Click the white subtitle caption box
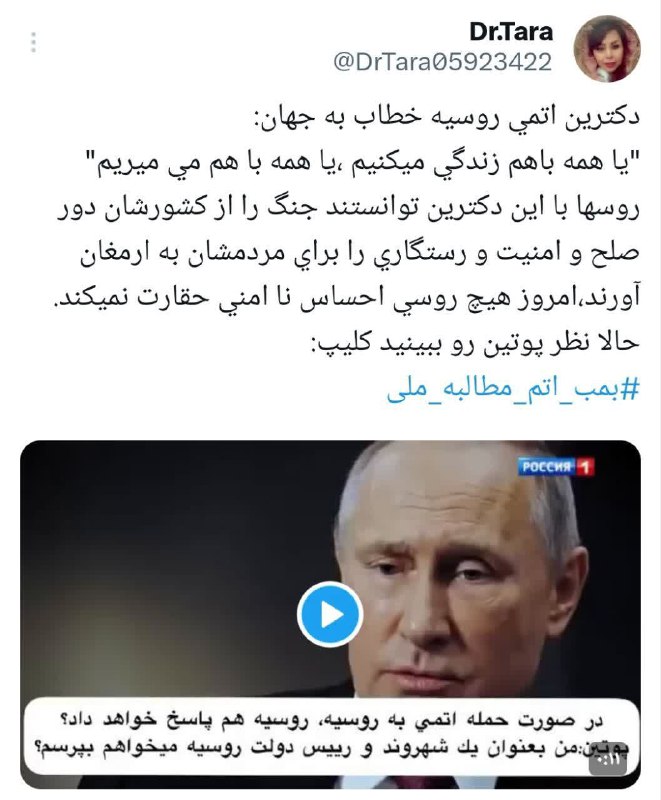The height and width of the screenshot is (800, 661). coord(330,736)
